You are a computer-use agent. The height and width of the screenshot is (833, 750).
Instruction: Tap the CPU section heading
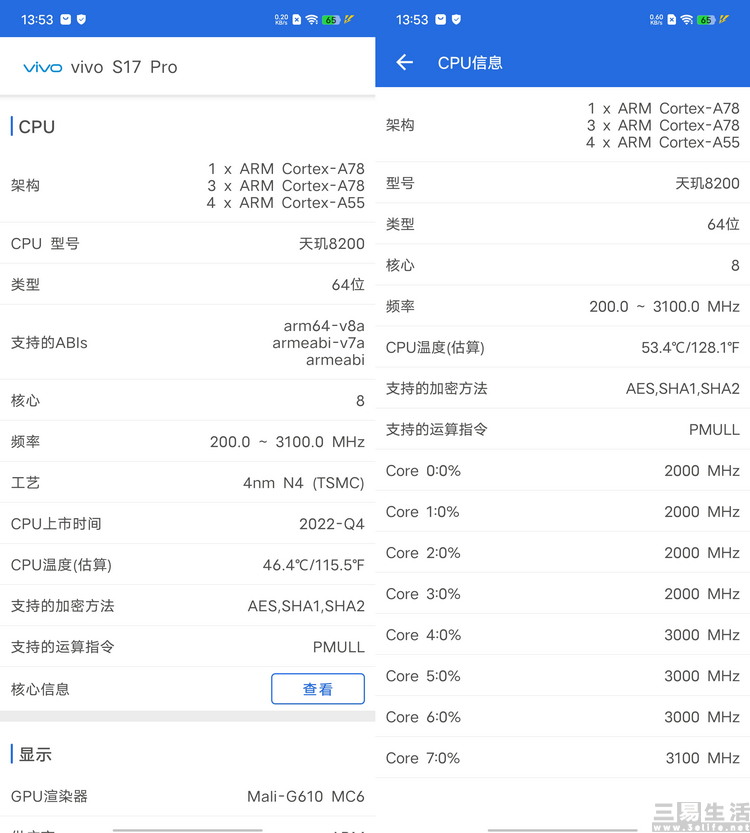click(37, 127)
